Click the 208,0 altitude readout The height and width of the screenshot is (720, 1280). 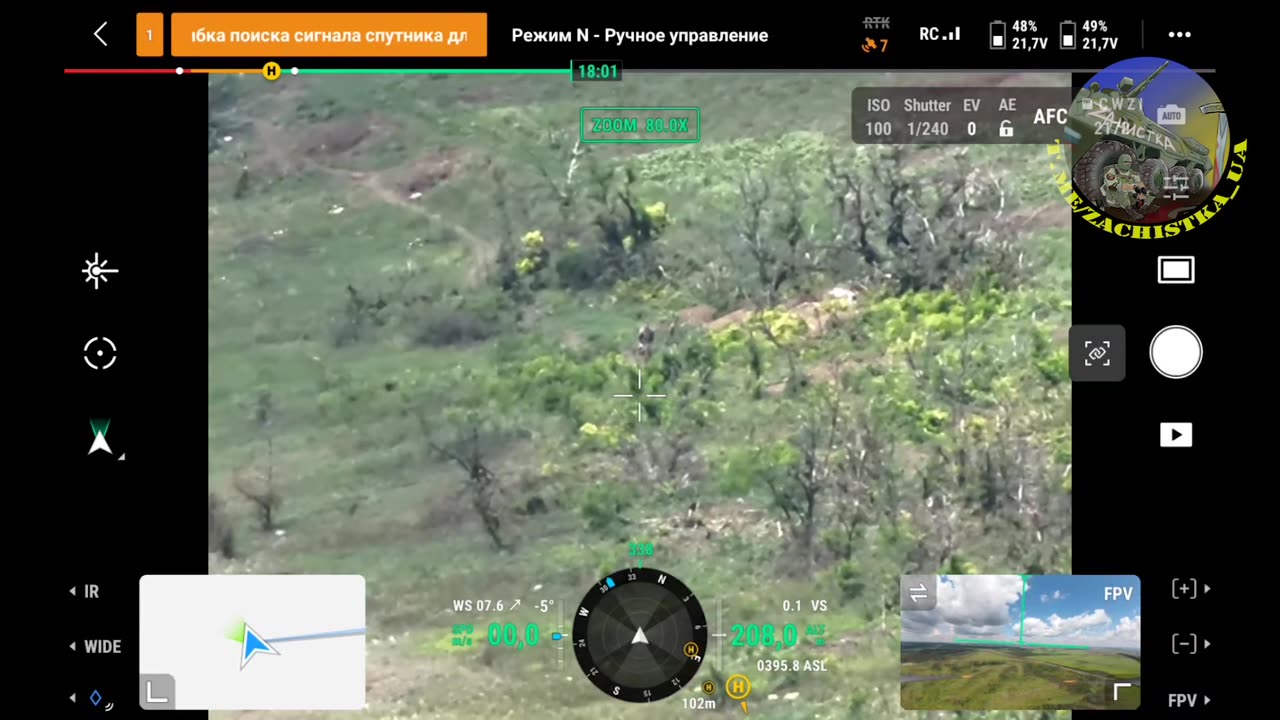pos(764,635)
